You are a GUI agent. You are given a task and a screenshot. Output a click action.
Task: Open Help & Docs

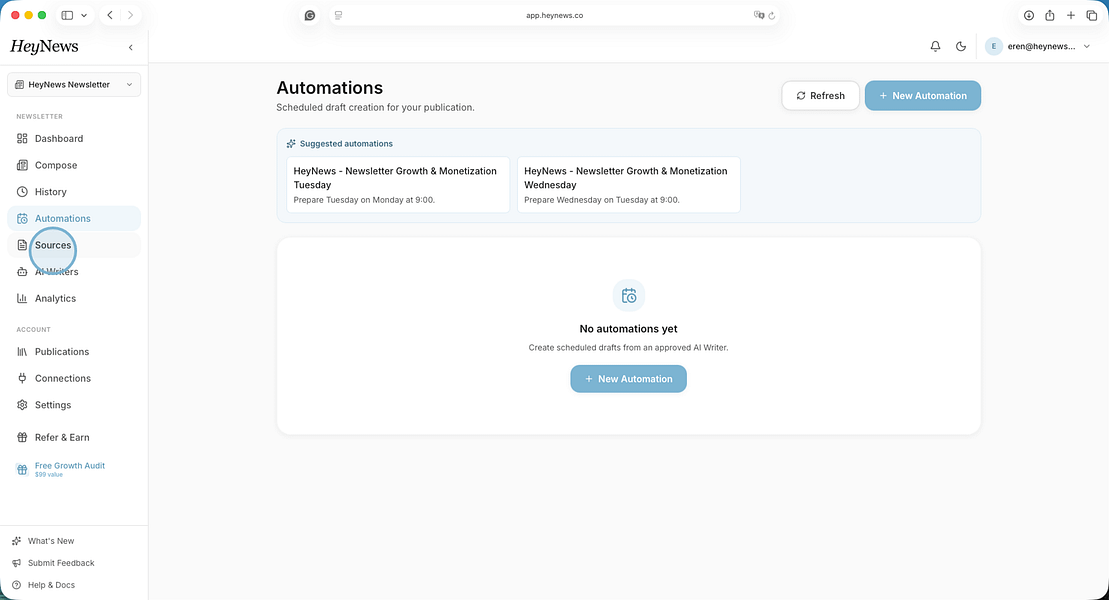click(51, 585)
